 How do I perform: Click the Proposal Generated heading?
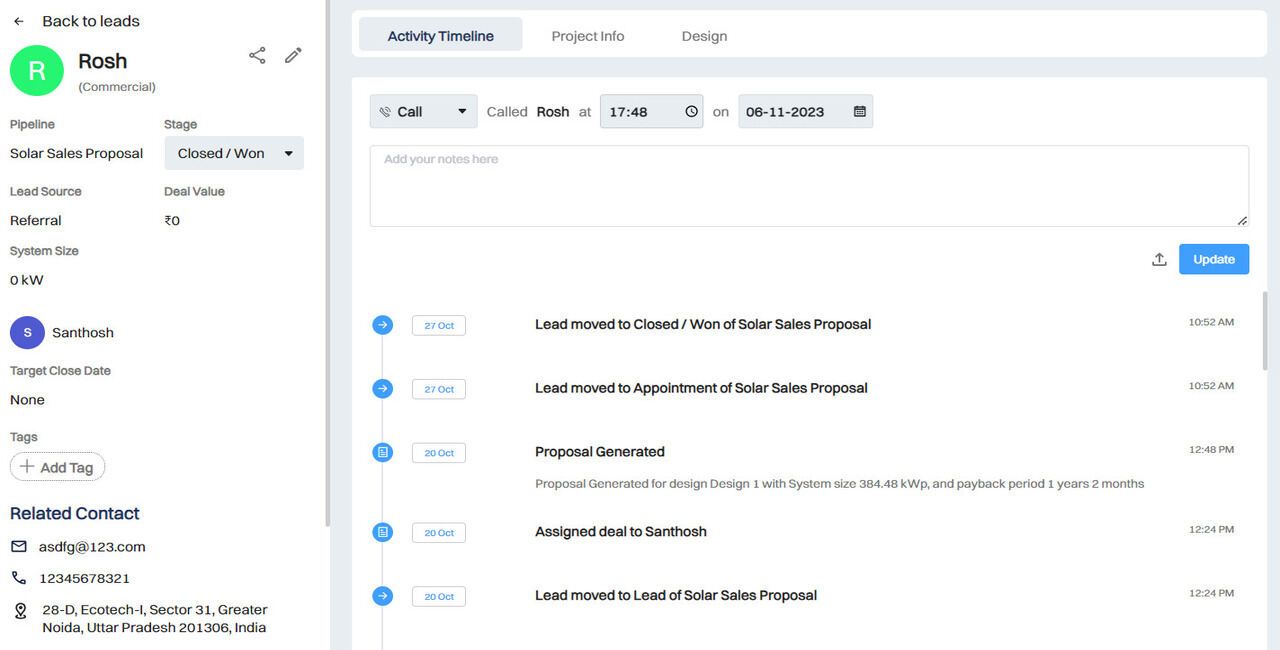(x=600, y=452)
